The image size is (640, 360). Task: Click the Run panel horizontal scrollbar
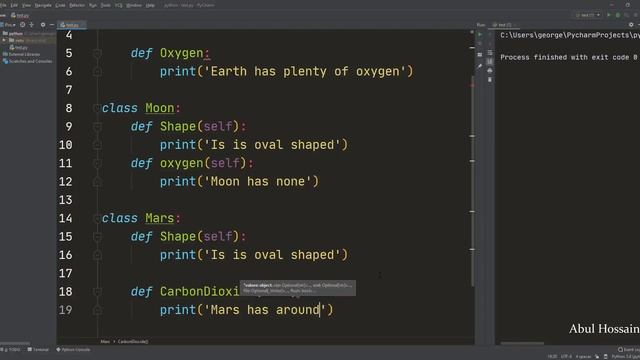(522, 343)
